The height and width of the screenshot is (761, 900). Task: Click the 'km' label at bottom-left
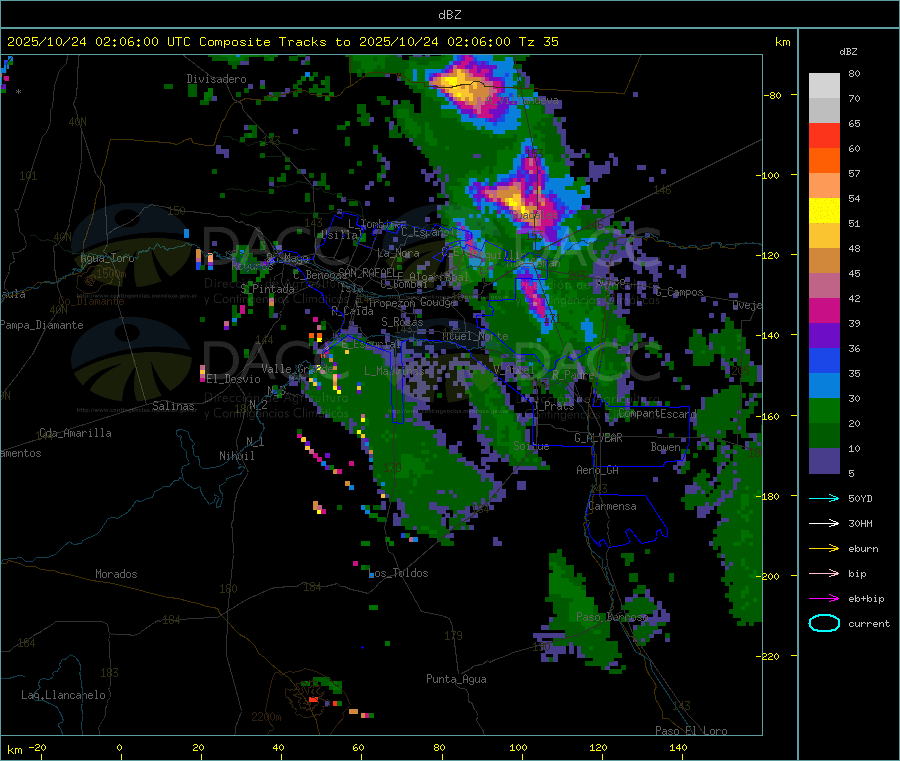click(x=14, y=750)
